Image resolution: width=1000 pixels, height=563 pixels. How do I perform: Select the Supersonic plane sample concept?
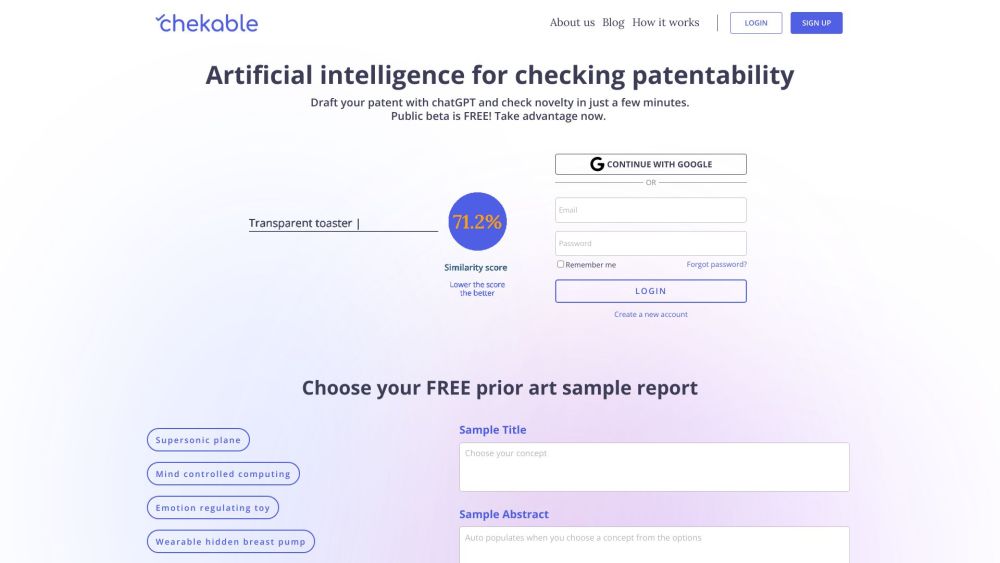(198, 440)
